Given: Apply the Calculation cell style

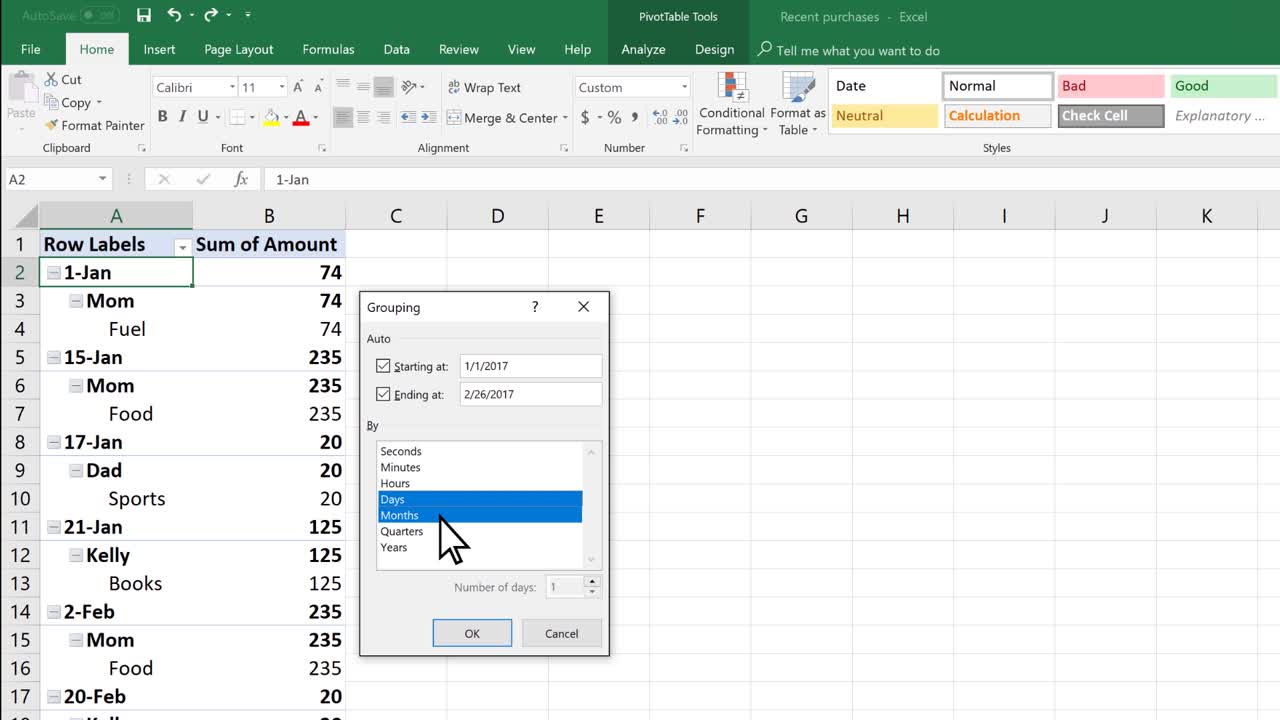Looking at the screenshot, I should pyautogui.click(x=998, y=116).
